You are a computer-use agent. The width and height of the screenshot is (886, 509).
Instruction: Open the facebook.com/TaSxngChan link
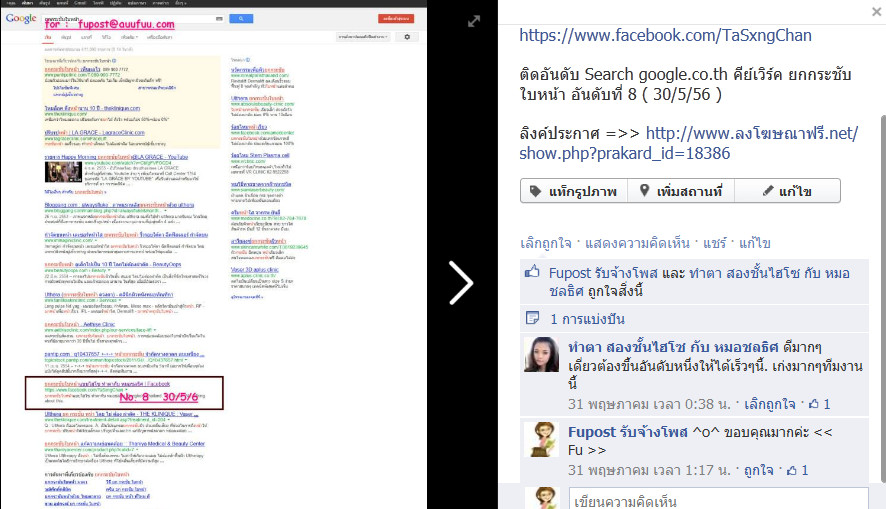tap(665, 36)
